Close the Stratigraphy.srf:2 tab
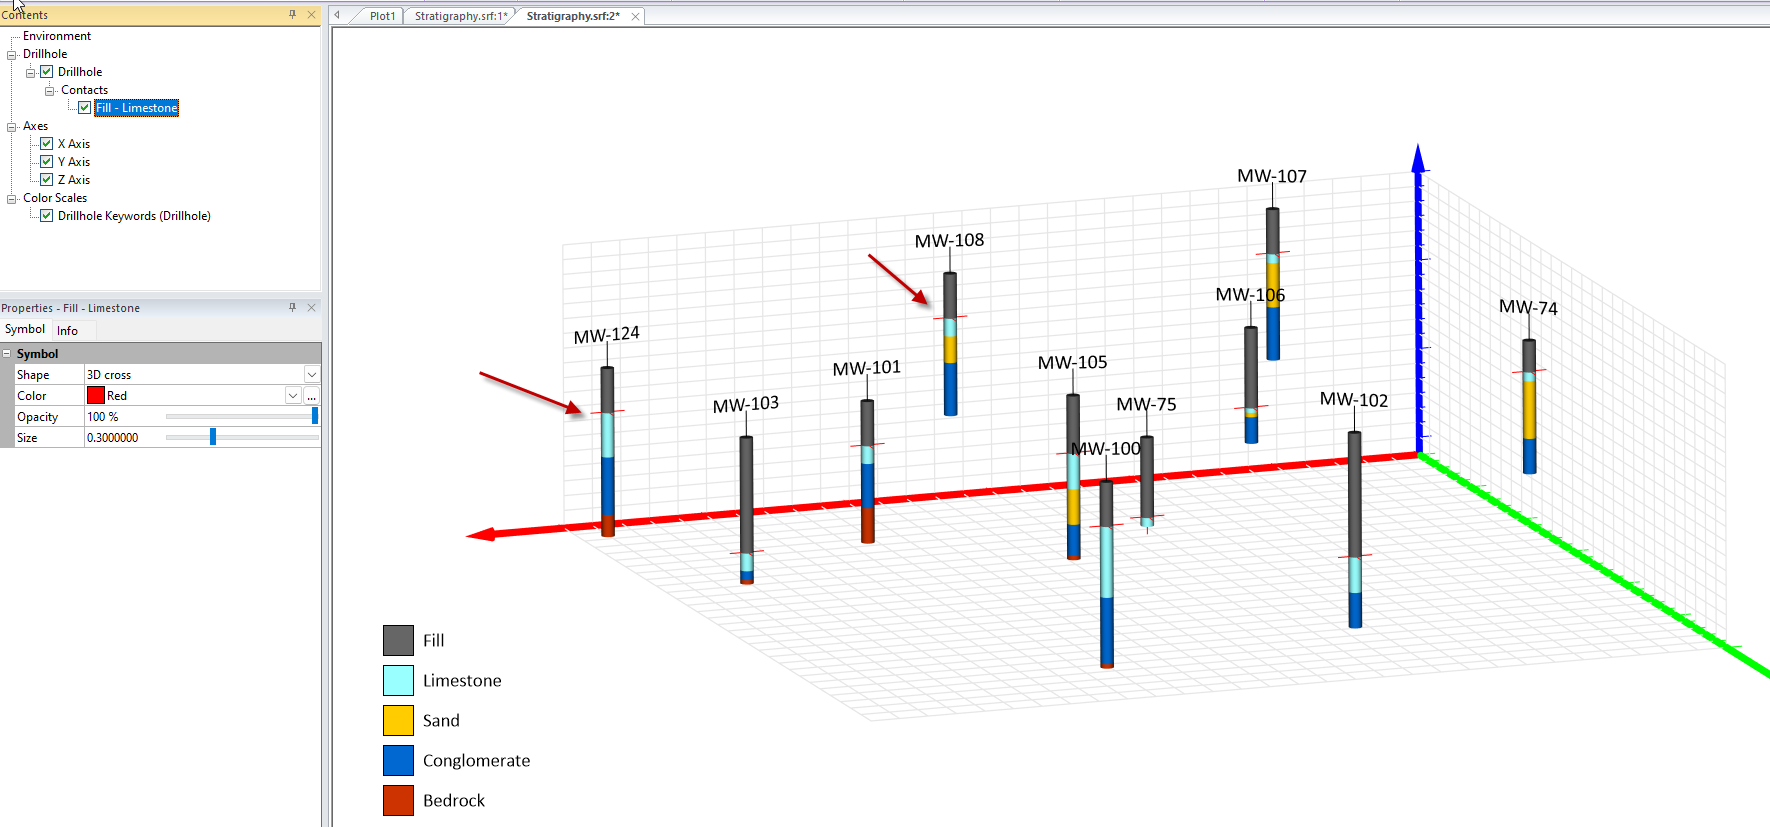The image size is (1770, 827). pos(635,16)
